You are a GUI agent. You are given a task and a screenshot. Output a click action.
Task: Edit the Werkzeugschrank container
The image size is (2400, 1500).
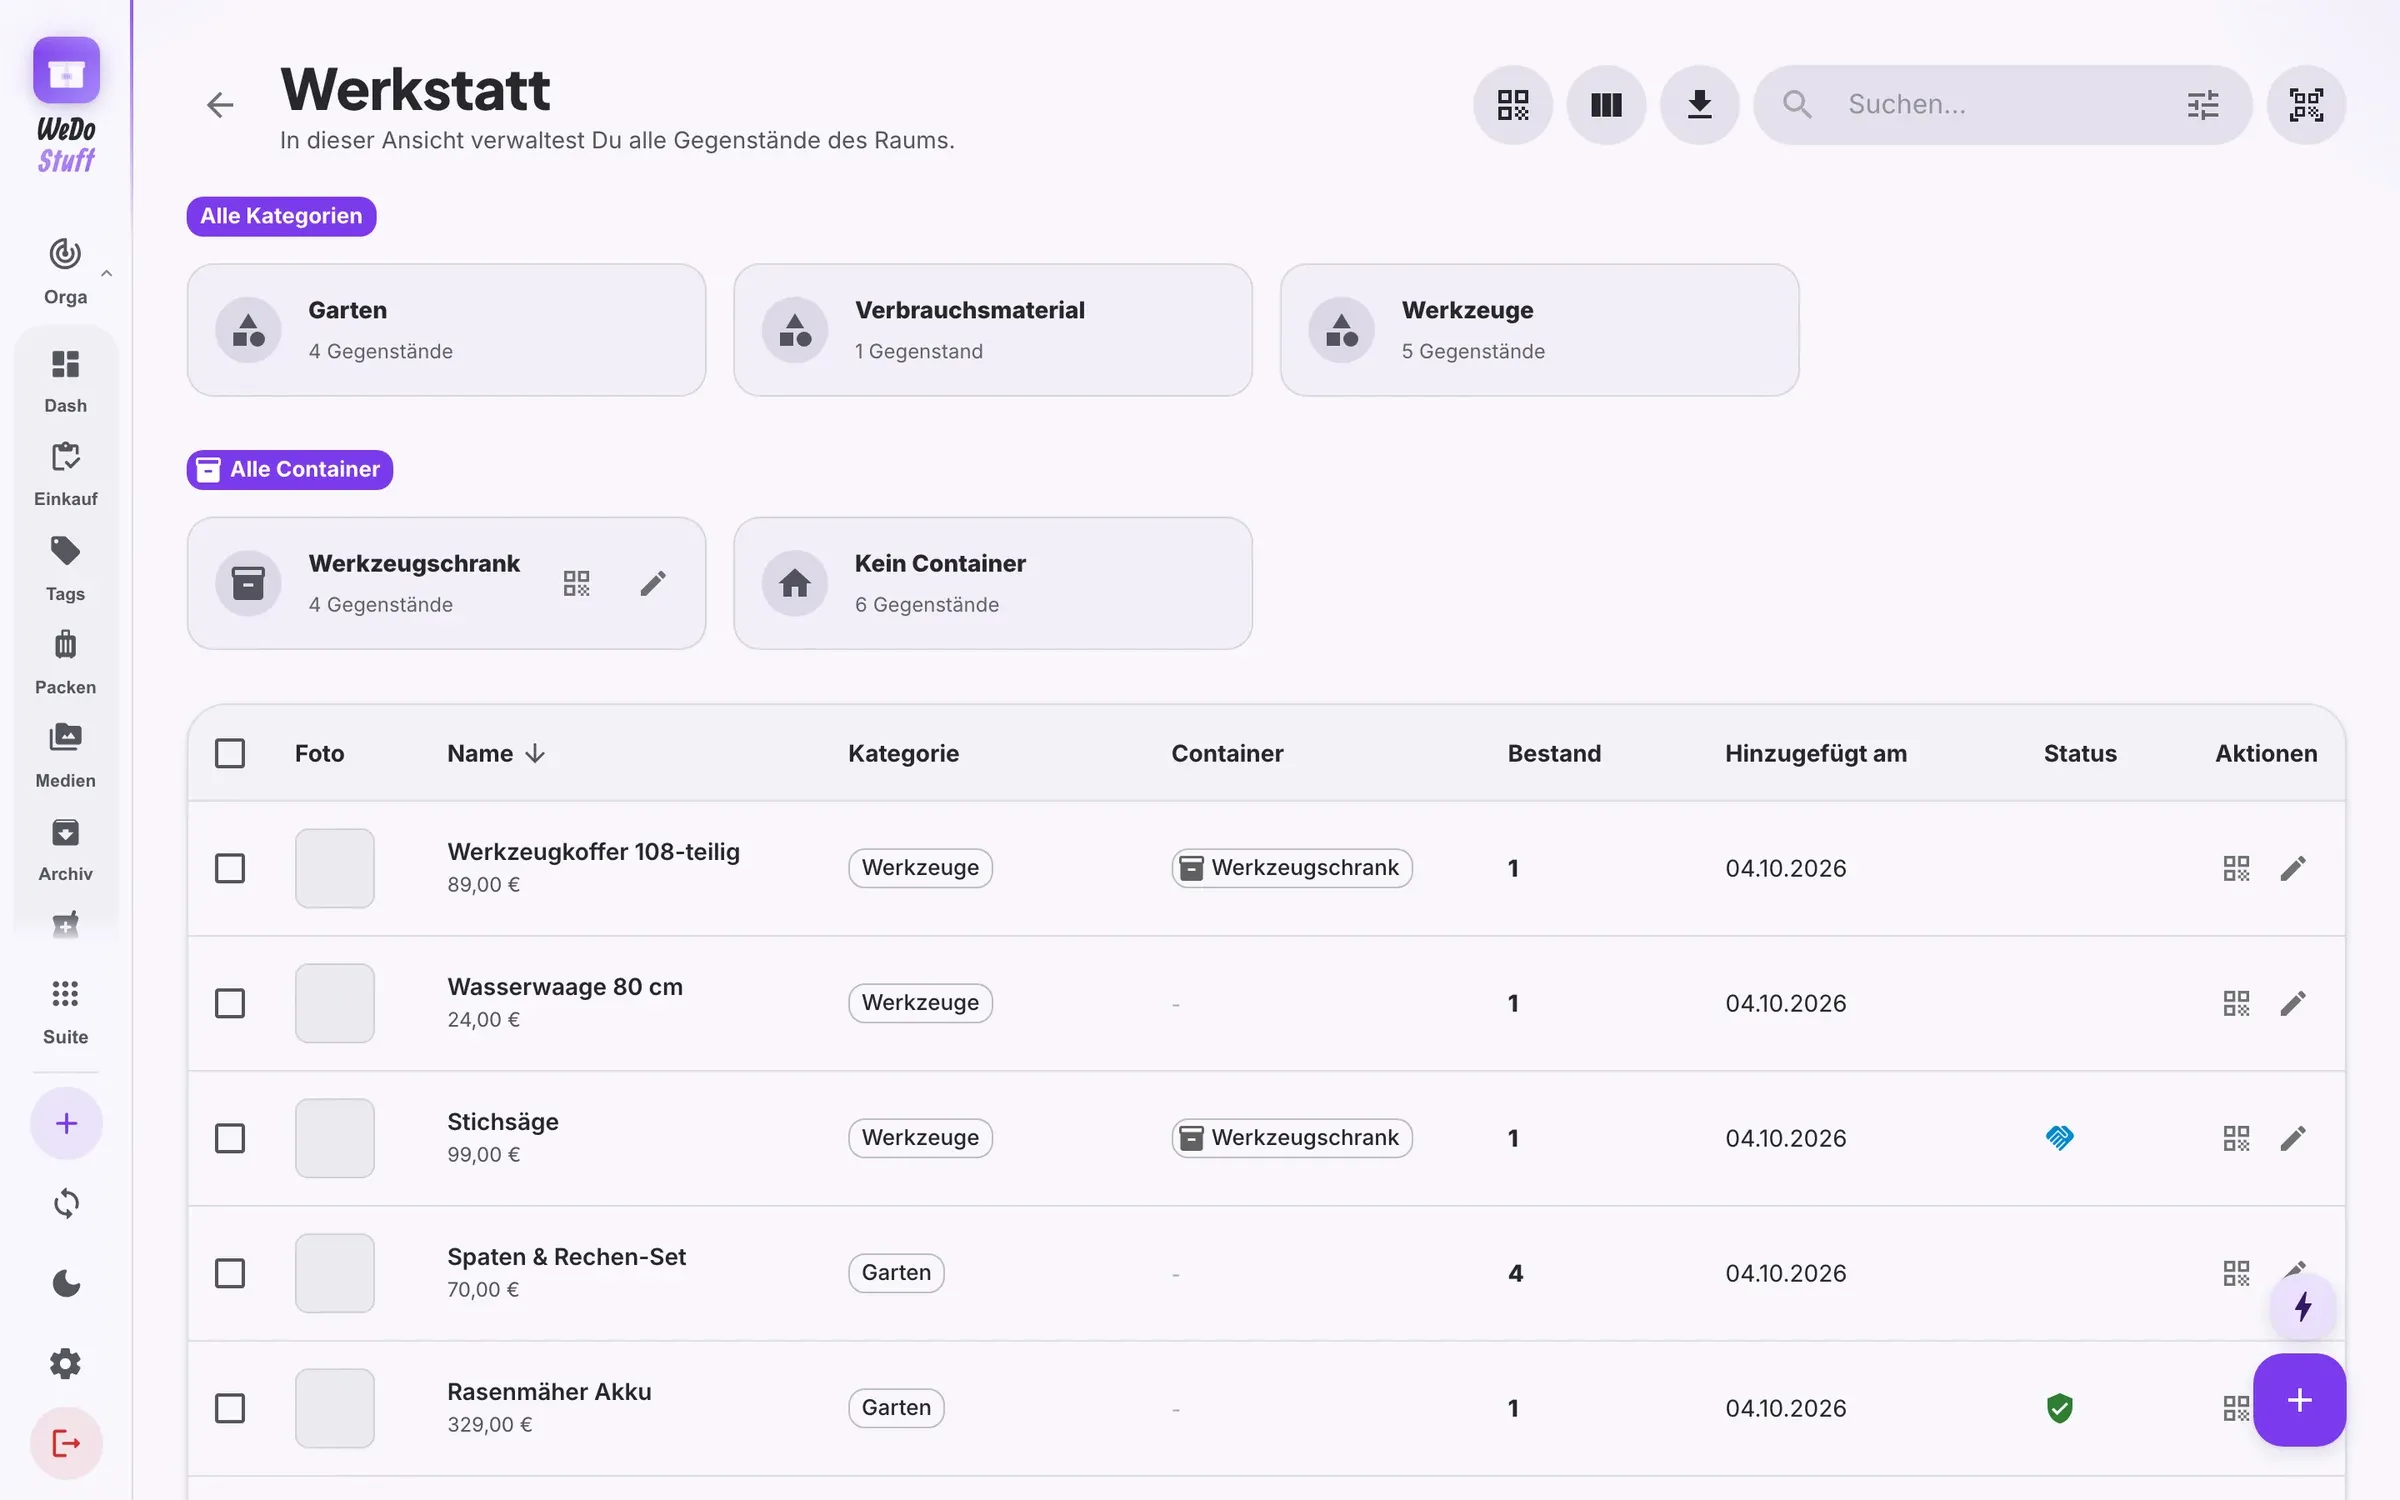point(653,583)
